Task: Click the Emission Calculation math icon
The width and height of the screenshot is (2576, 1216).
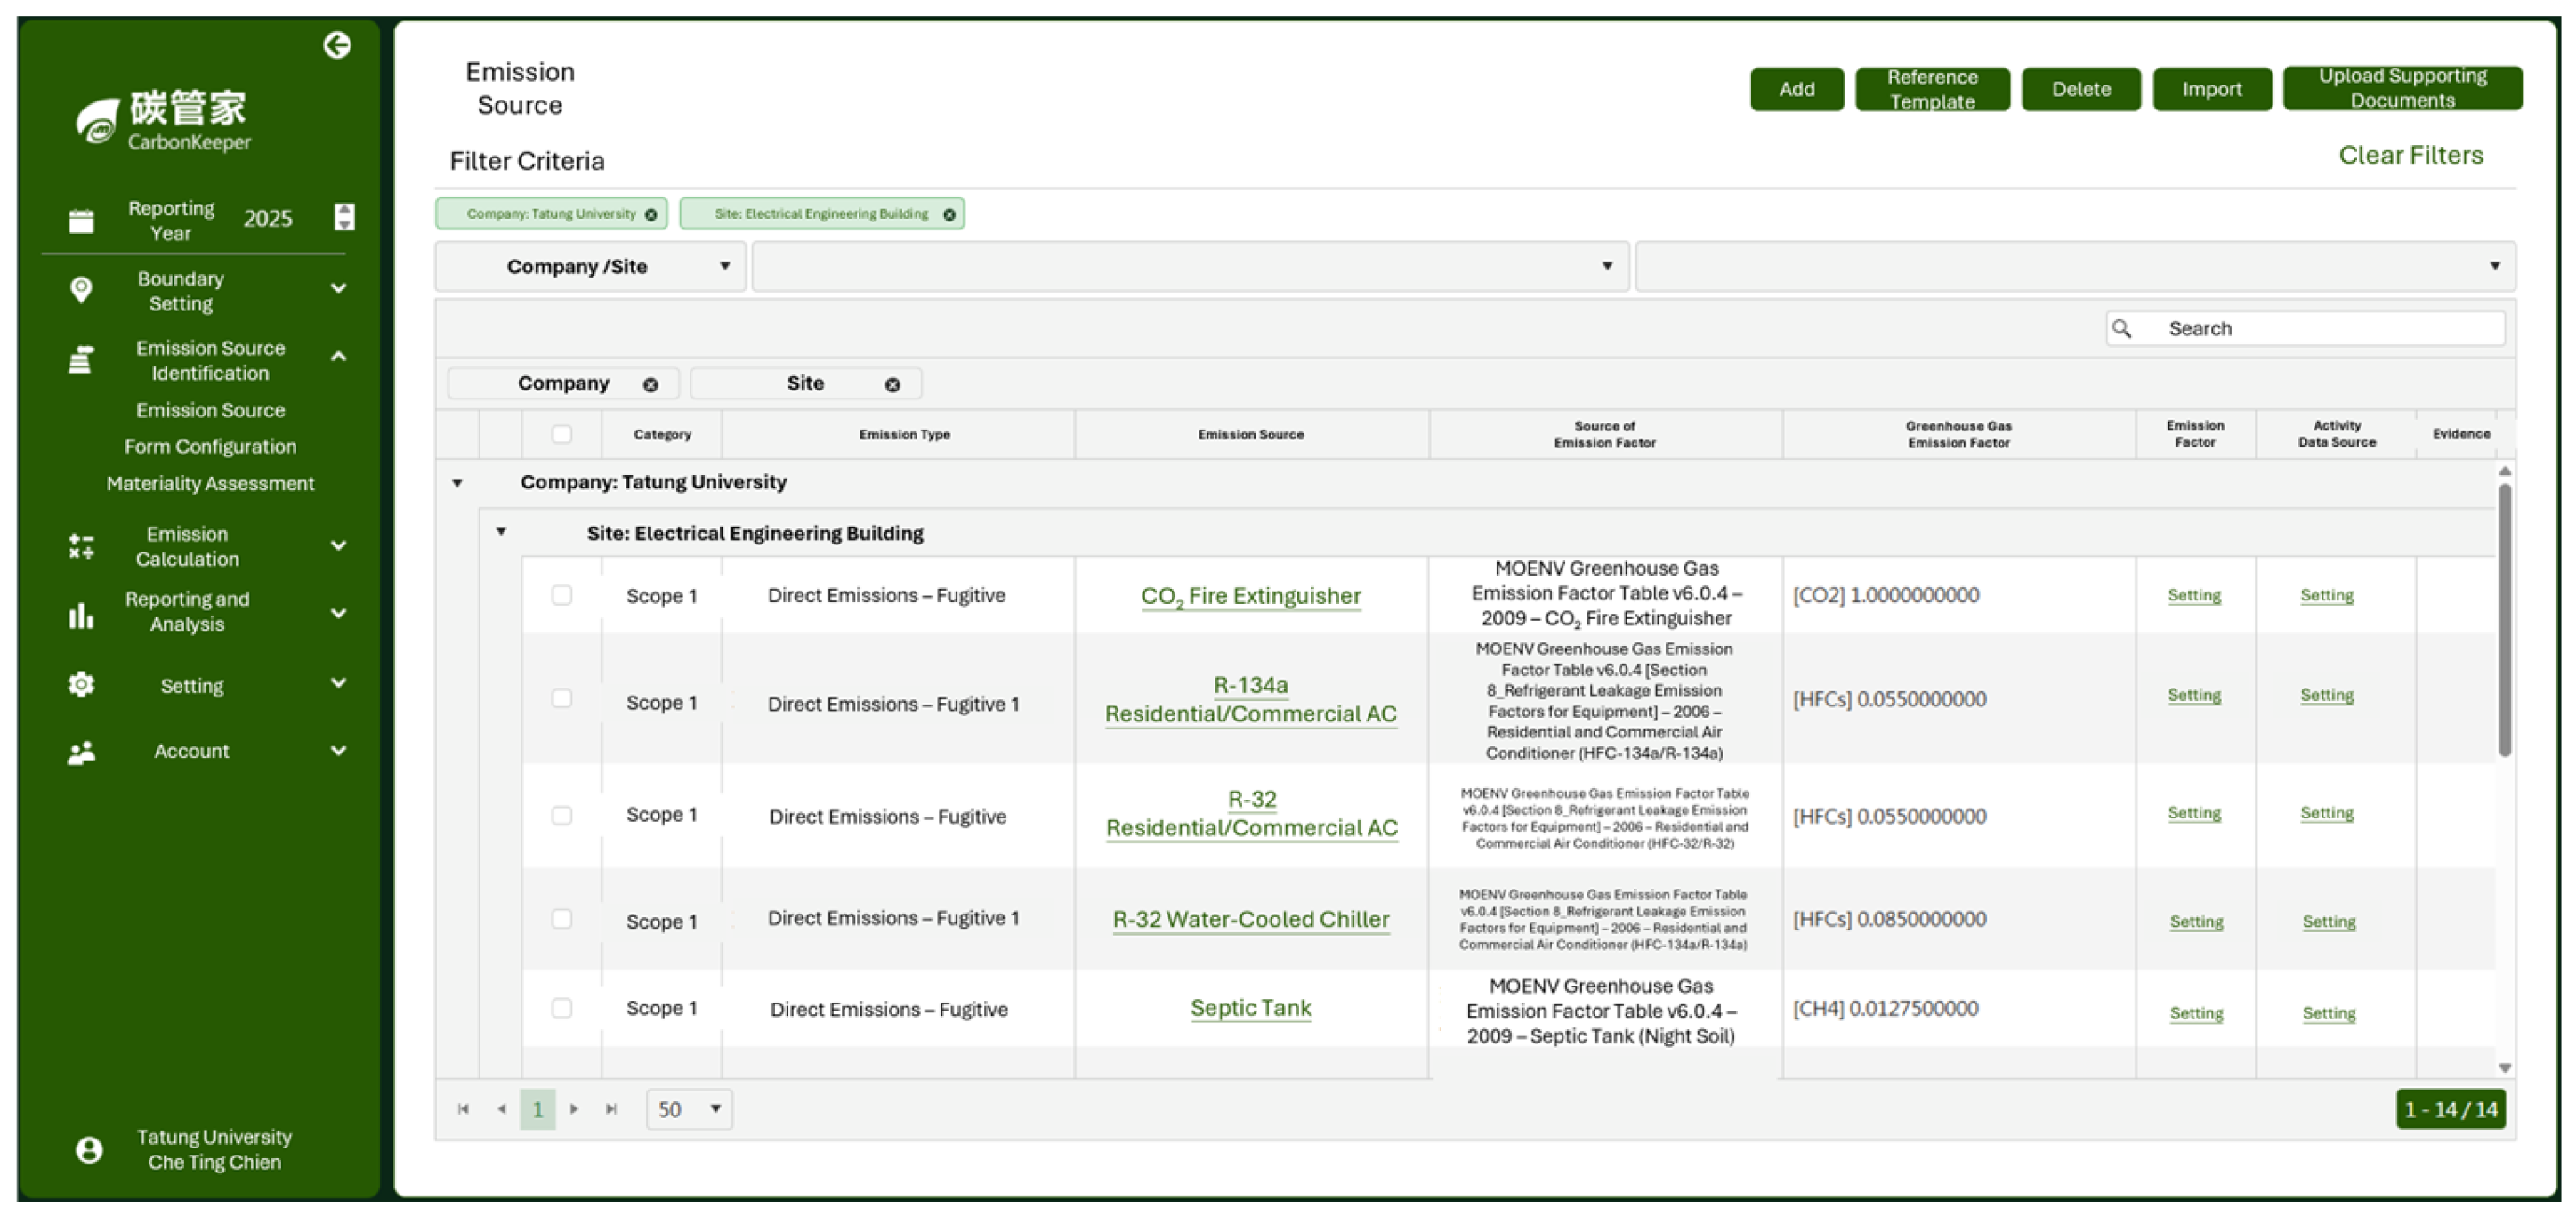Action: click(81, 546)
